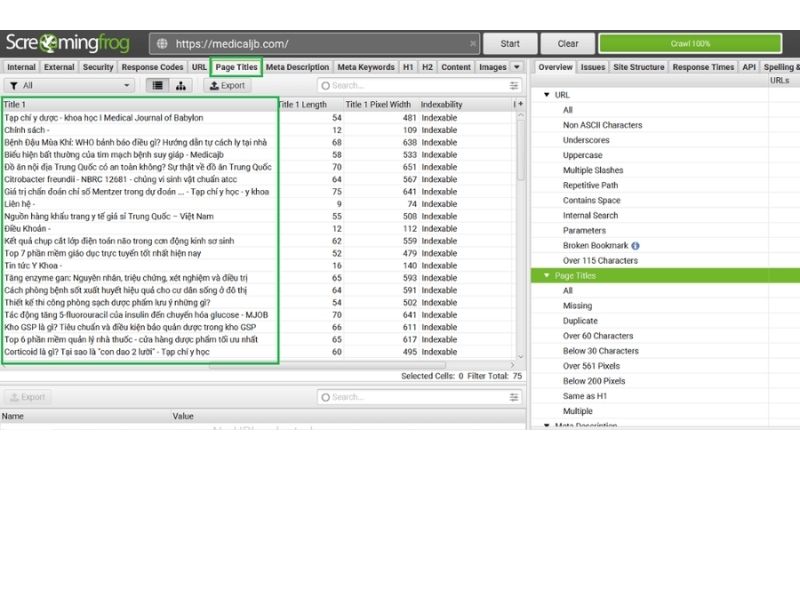The width and height of the screenshot is (800, 600).
Task: Select row 'Tin tức Y Khoa -'
Action: tap(259, 266)
